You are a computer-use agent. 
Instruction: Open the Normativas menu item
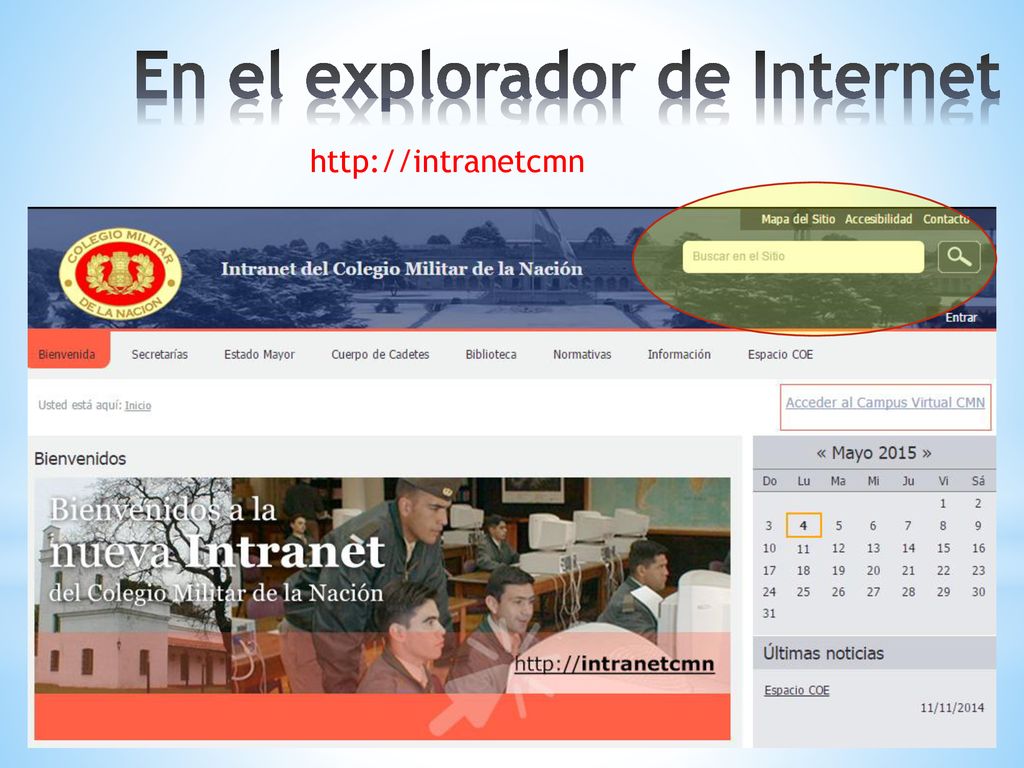point(582,355)
